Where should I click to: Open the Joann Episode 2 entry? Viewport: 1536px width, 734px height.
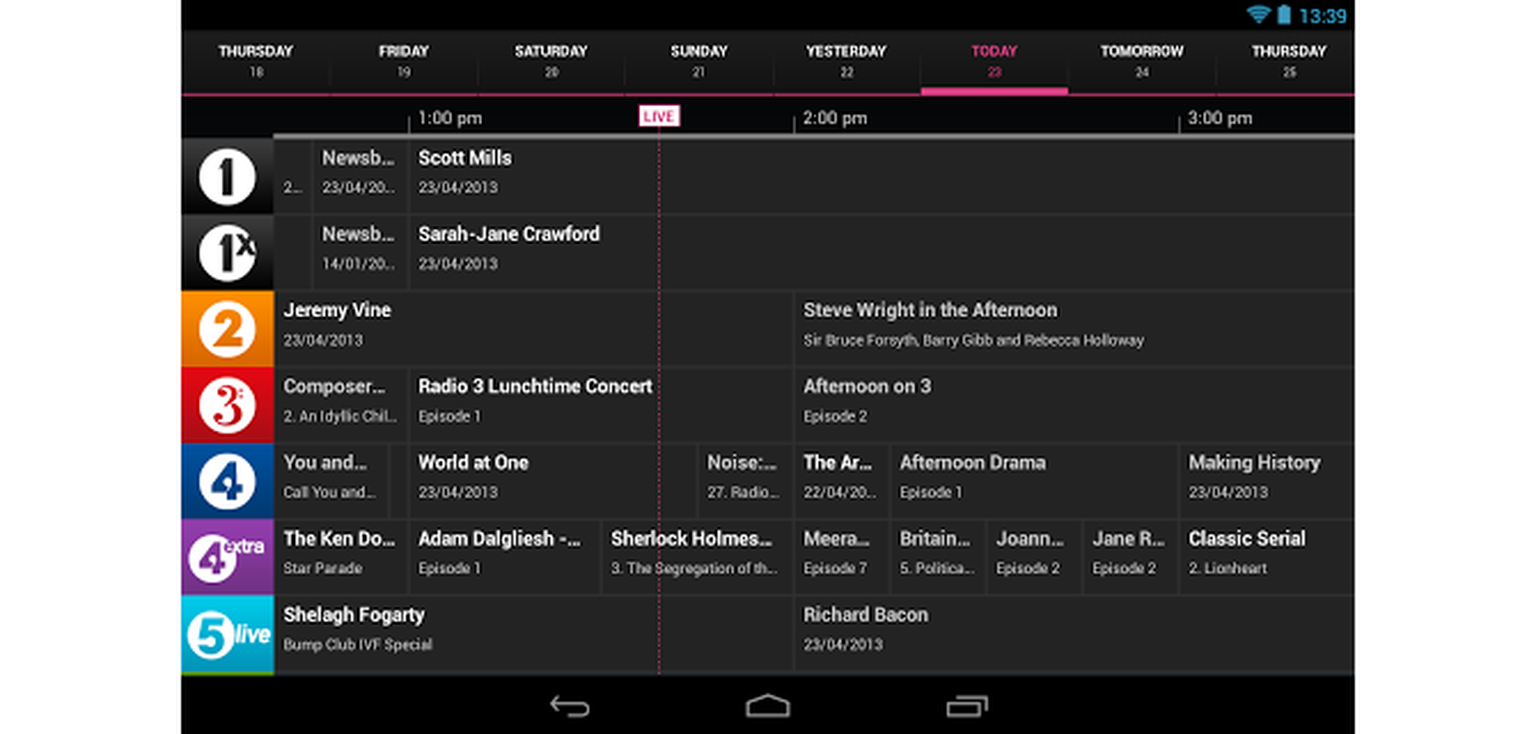click(x=1034, y=557)
